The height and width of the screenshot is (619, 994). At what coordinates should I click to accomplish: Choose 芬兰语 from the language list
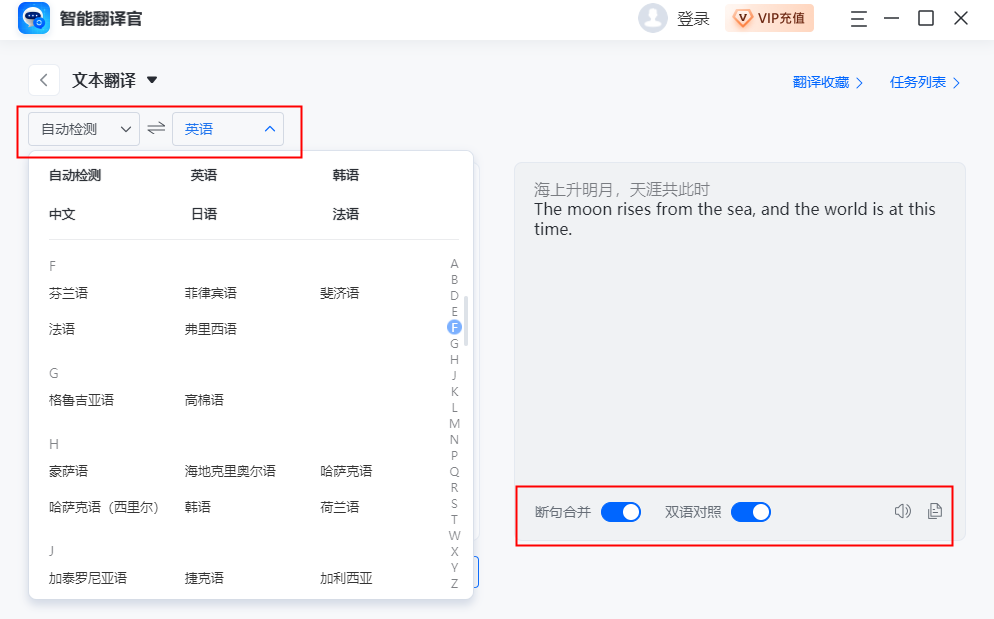pyautogui.click(x=68, y=293)
